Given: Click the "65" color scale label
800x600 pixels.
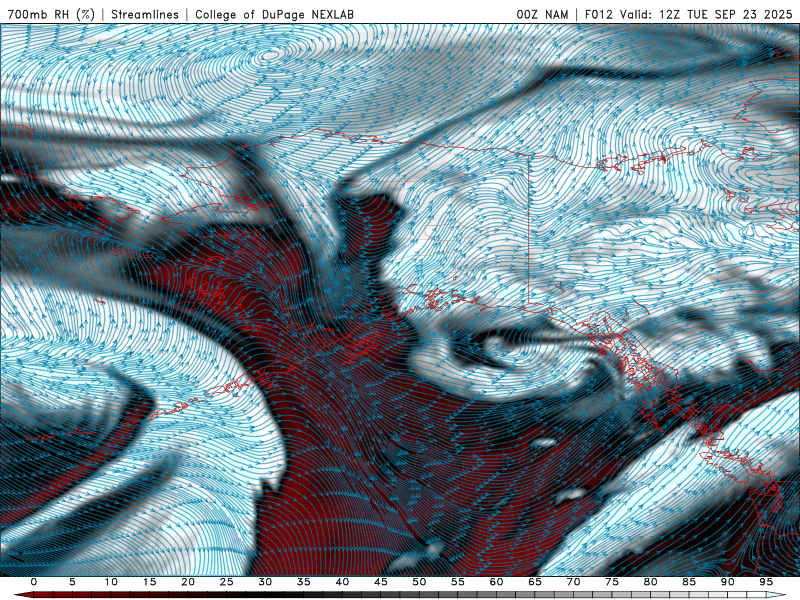Looking at the screenshot, I should 535,582.
